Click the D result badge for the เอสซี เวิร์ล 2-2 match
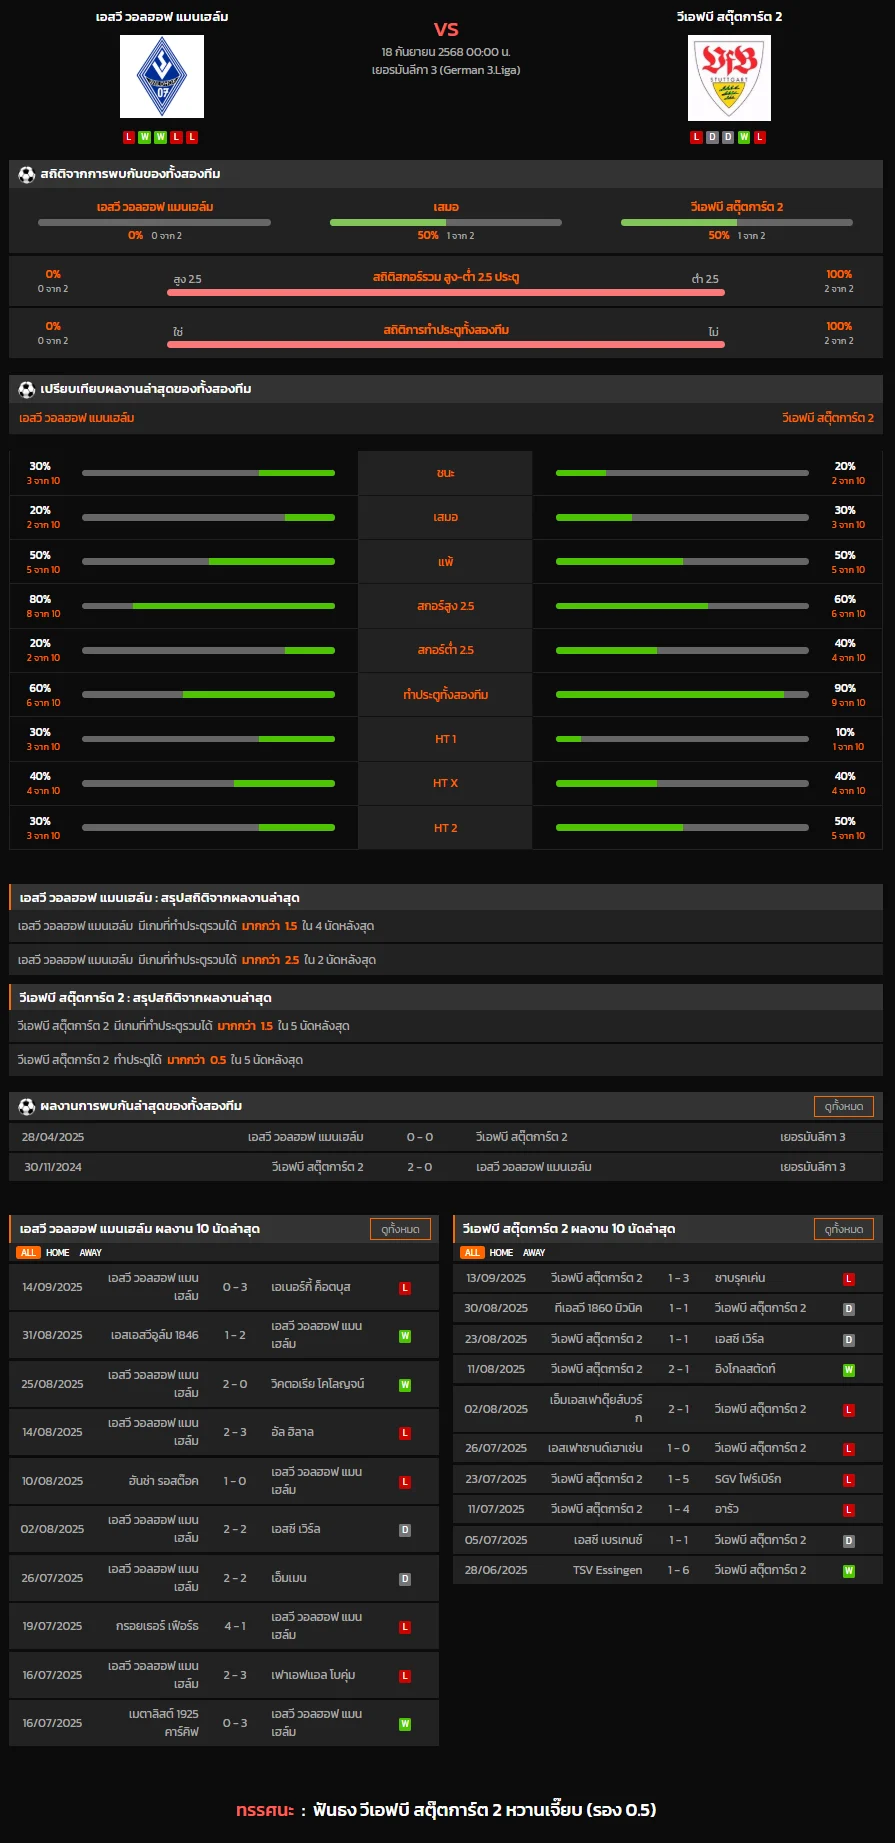Image resolution: width=895 pixels, height=1843 pixels. (x=405, y=1530)
